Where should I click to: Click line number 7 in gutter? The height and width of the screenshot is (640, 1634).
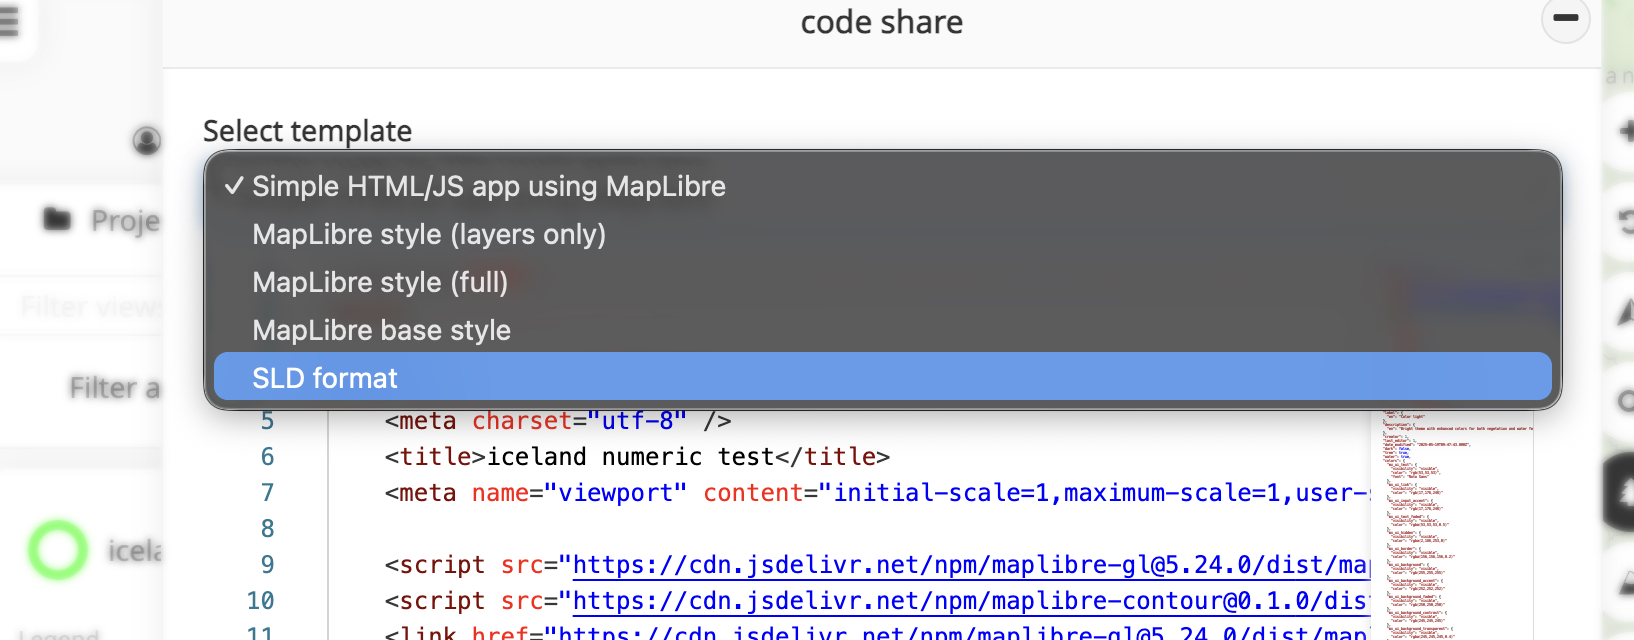coord(267,493)
